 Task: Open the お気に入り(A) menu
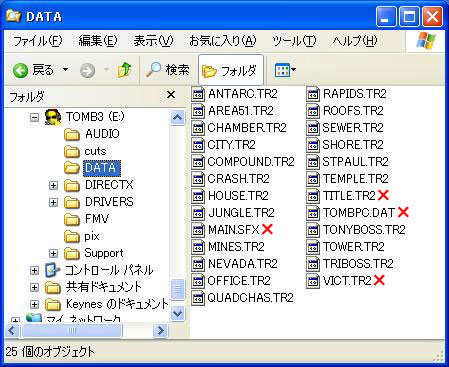223,41
